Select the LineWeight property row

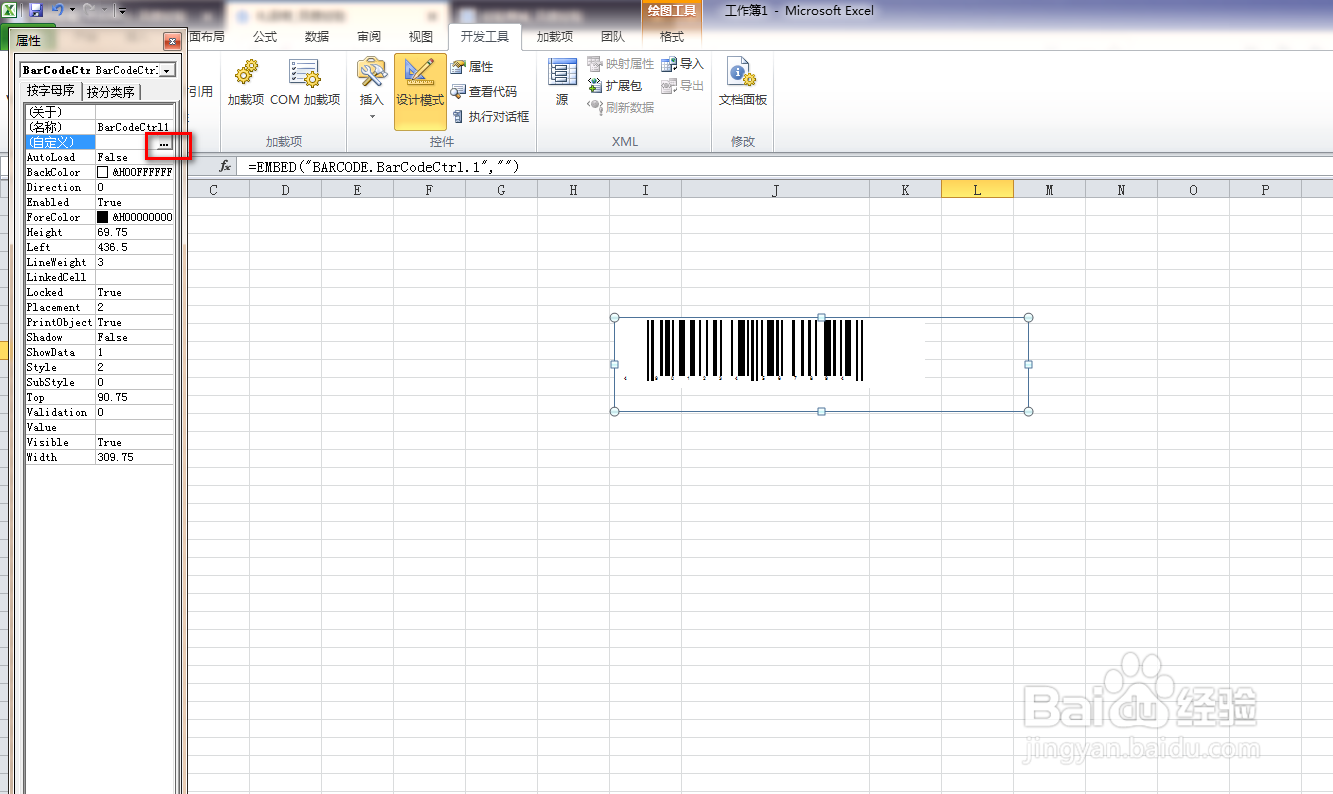click(100, 262)
